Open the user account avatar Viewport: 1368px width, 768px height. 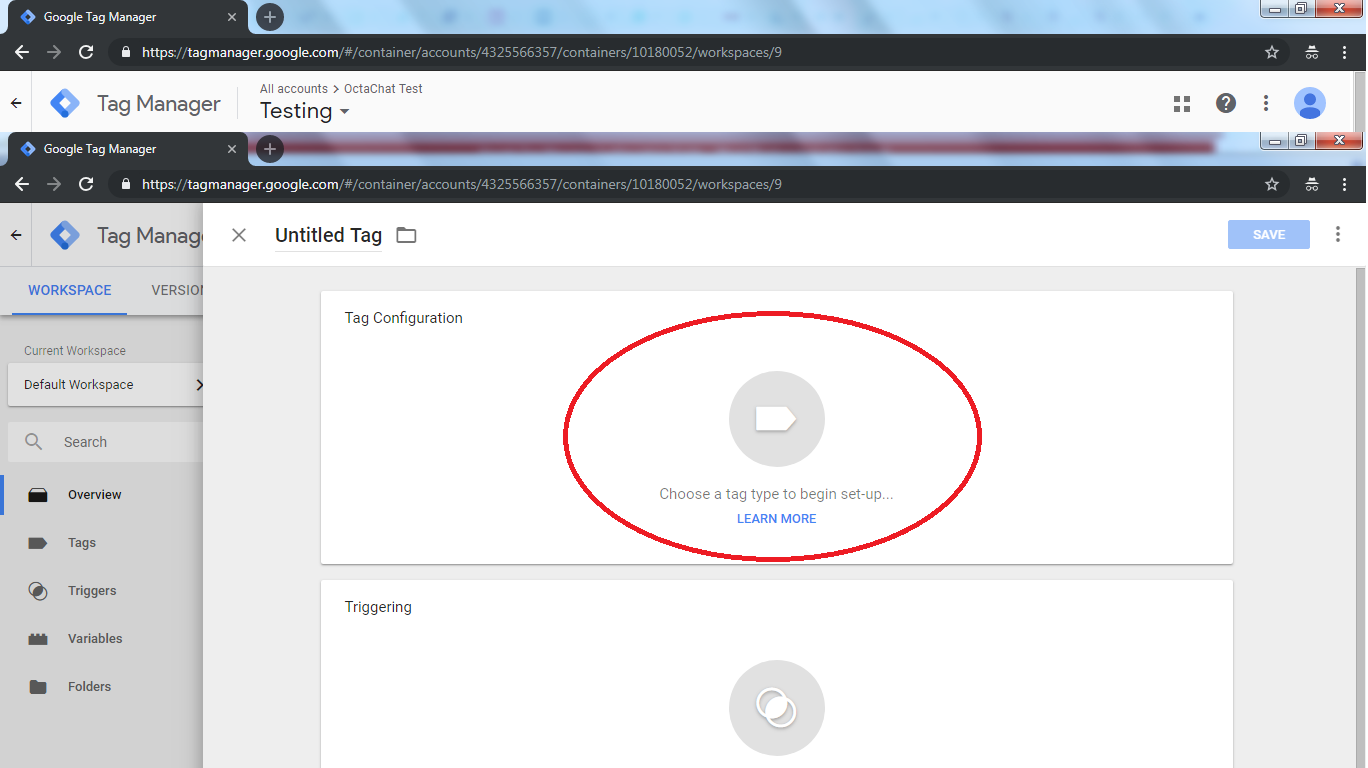point(1309,103)
